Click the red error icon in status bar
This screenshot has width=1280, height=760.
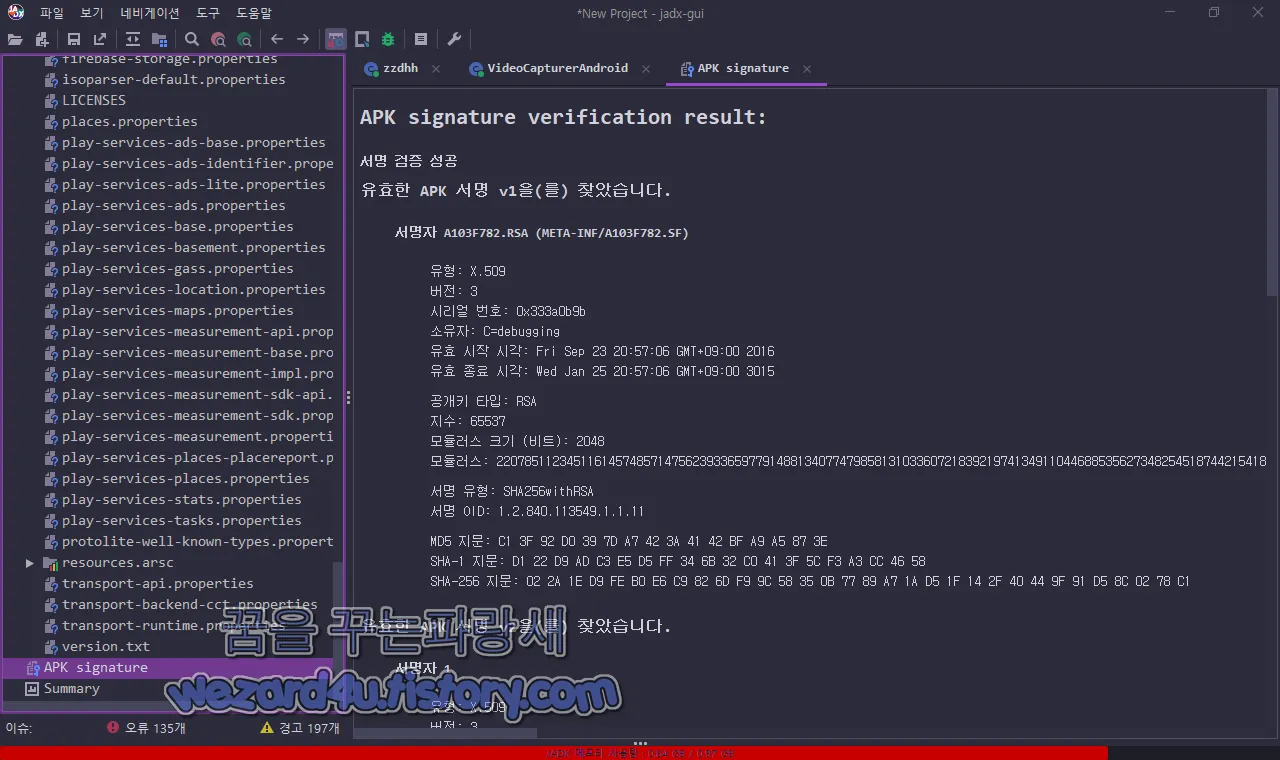click(113, 728)
